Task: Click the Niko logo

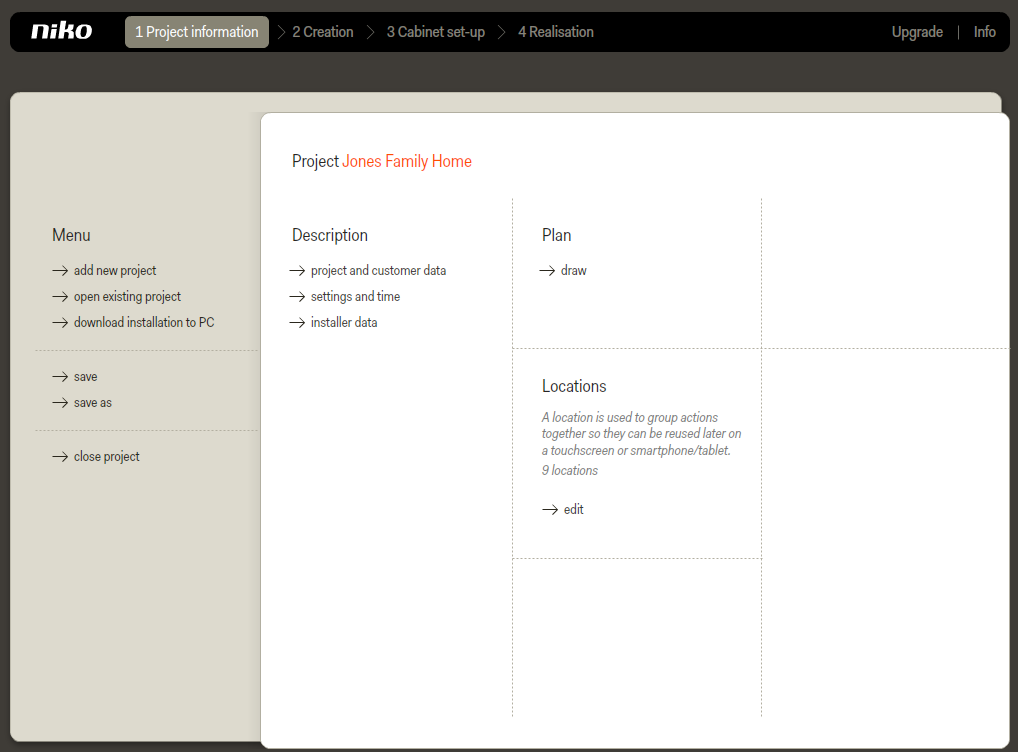Action: (62, 31)
